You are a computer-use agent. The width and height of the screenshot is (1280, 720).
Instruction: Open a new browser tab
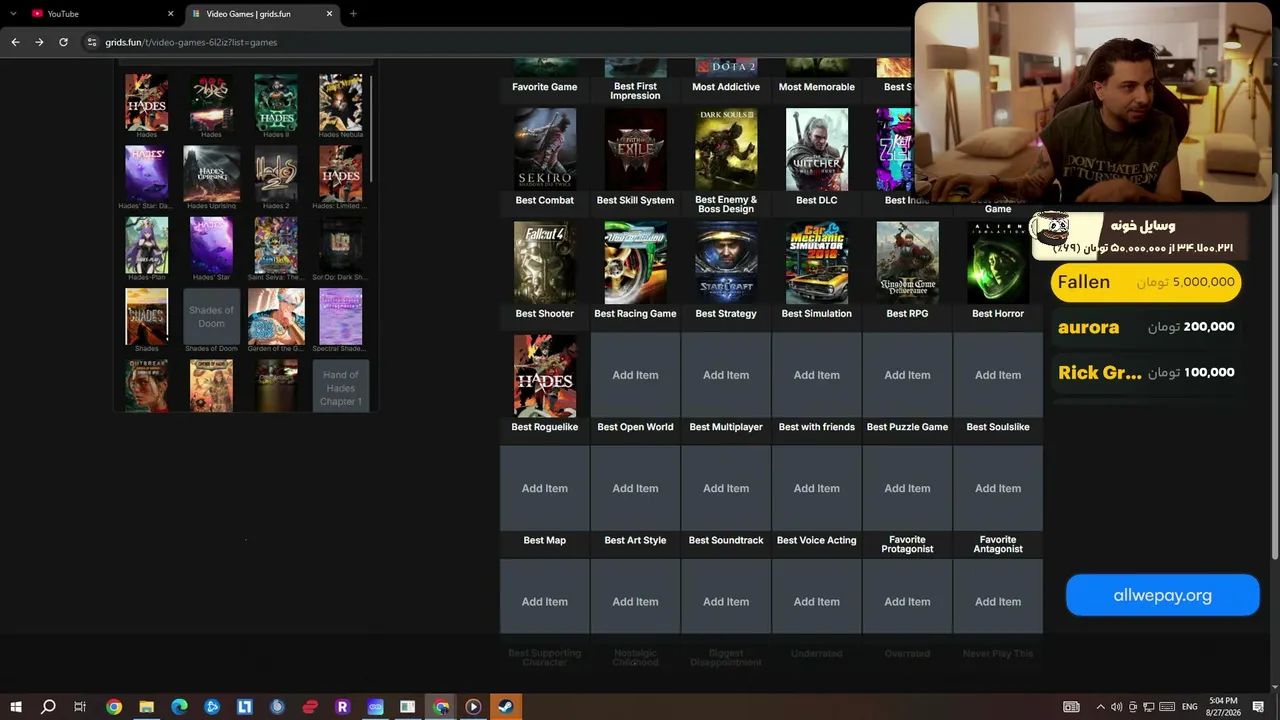point(353,14)
